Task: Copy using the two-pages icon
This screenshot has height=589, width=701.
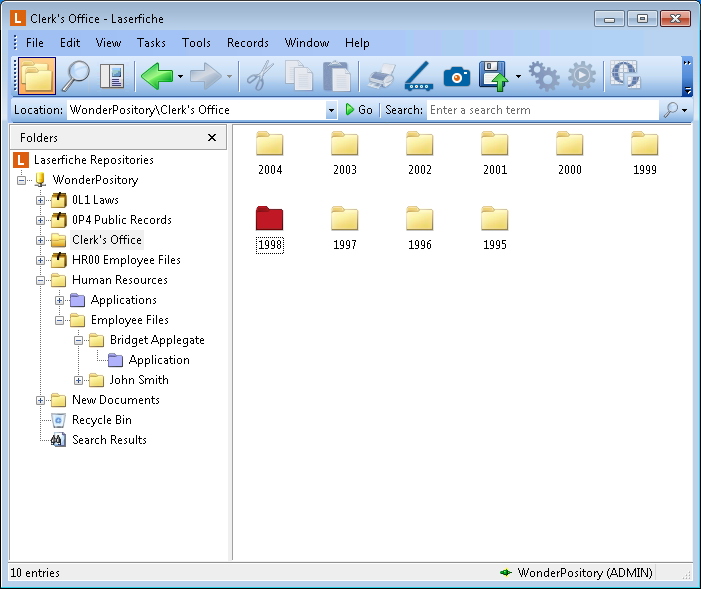Action: point(299,76)
